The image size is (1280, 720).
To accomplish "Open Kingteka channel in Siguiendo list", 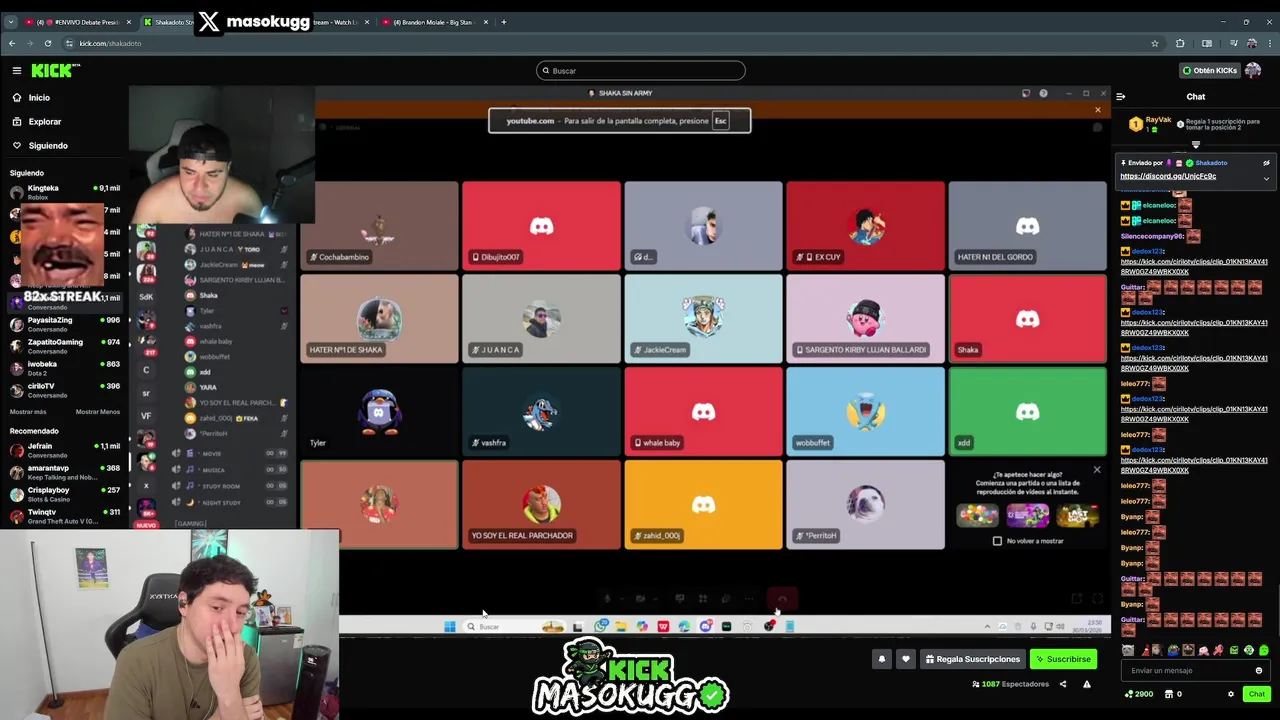I will (x=65, y=192).
